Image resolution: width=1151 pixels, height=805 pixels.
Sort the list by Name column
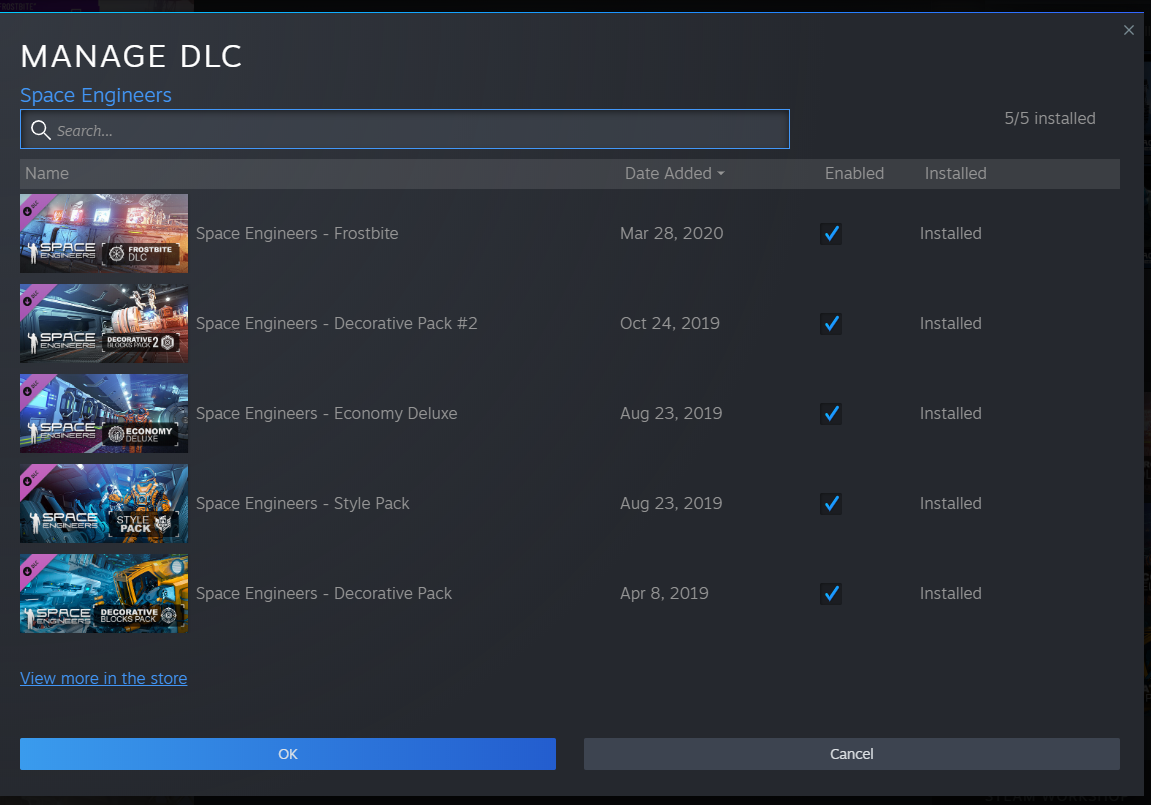(x=47, y=173)
